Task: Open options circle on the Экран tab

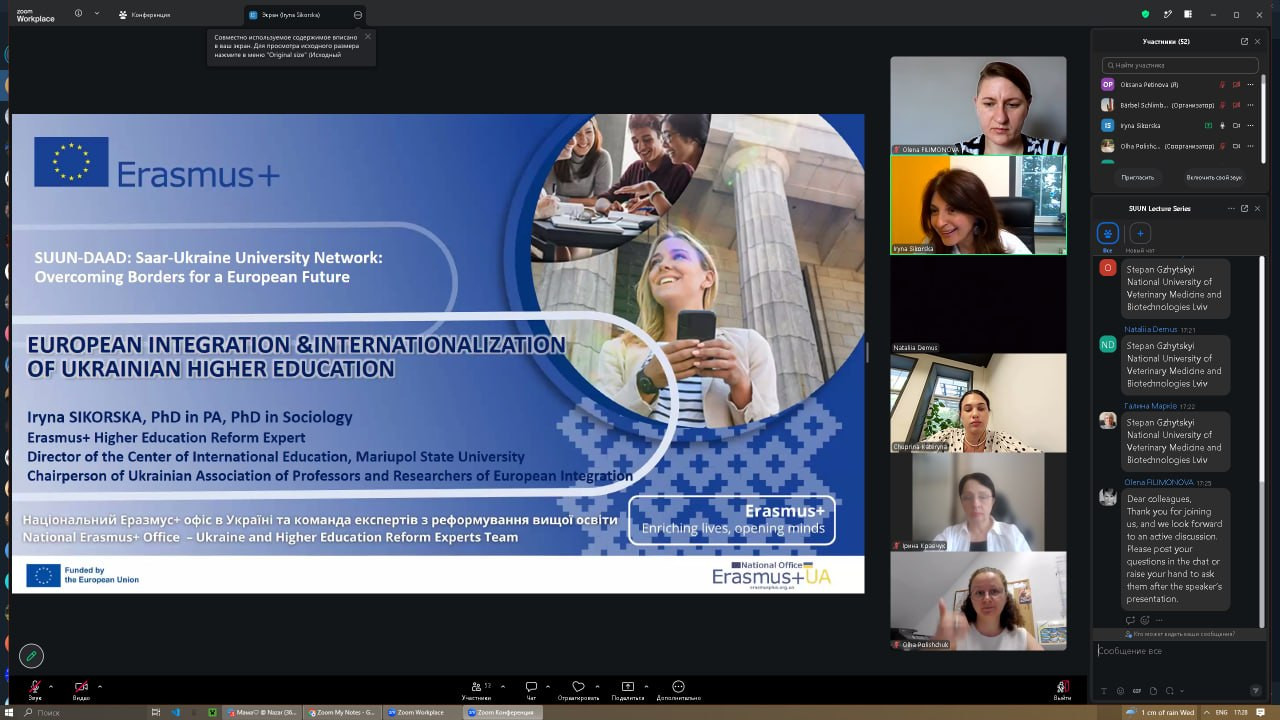Action: coord(358,15)
